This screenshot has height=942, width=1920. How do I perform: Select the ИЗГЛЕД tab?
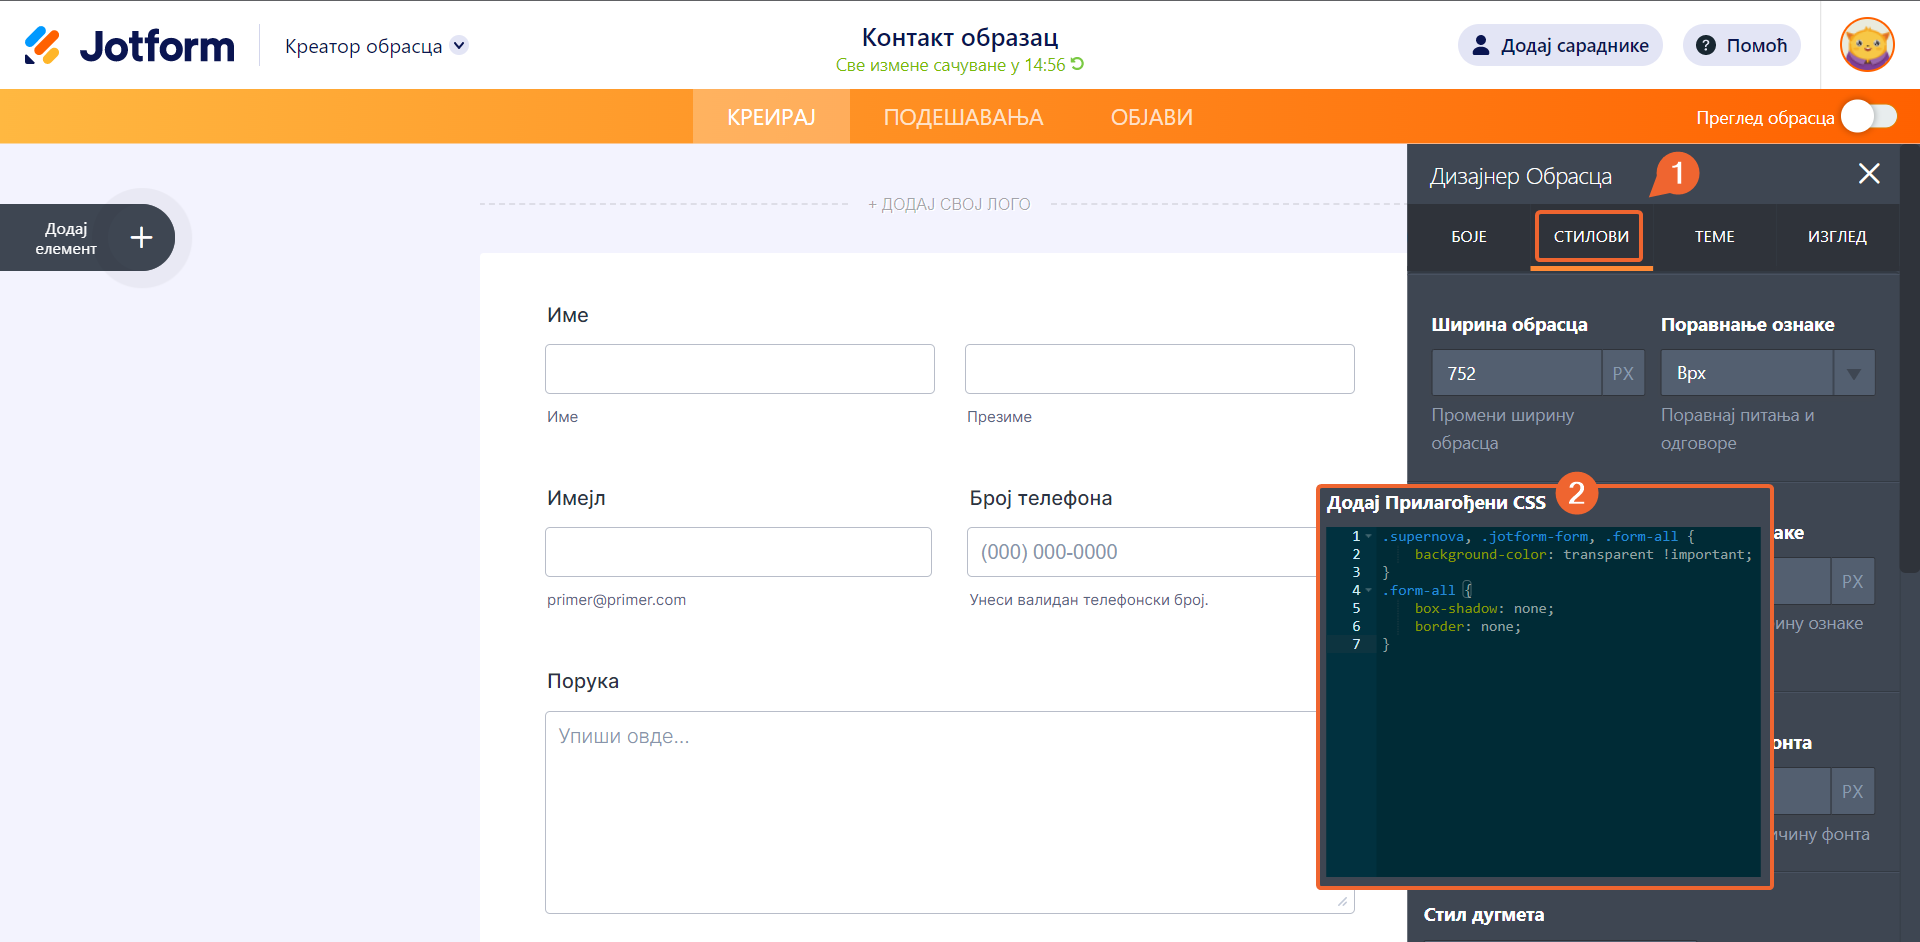pos(1837,237)
